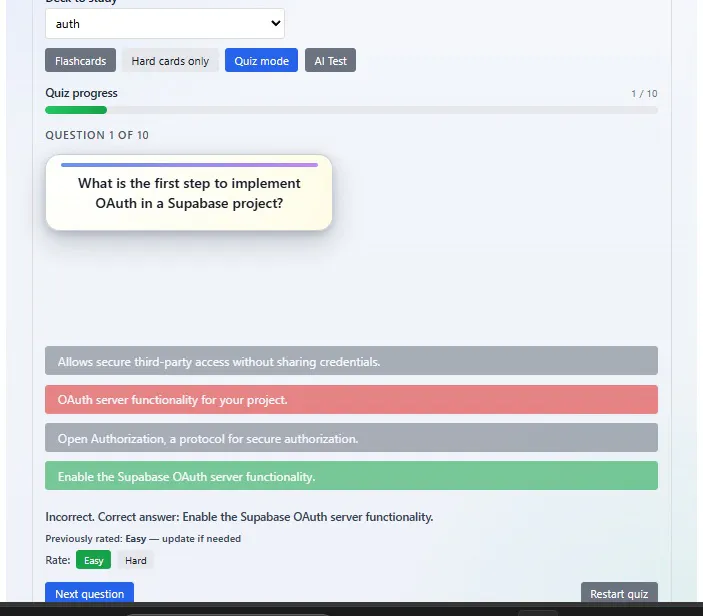Select Hard cards only mode
Viewport: 703px width, 616px height.
(x=170, y=61)
